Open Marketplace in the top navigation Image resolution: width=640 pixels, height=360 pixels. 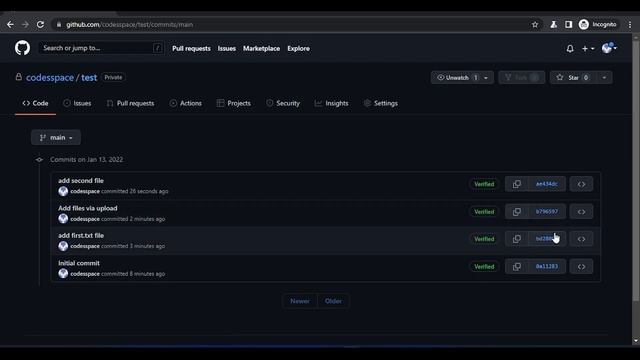tap(262, 49)
